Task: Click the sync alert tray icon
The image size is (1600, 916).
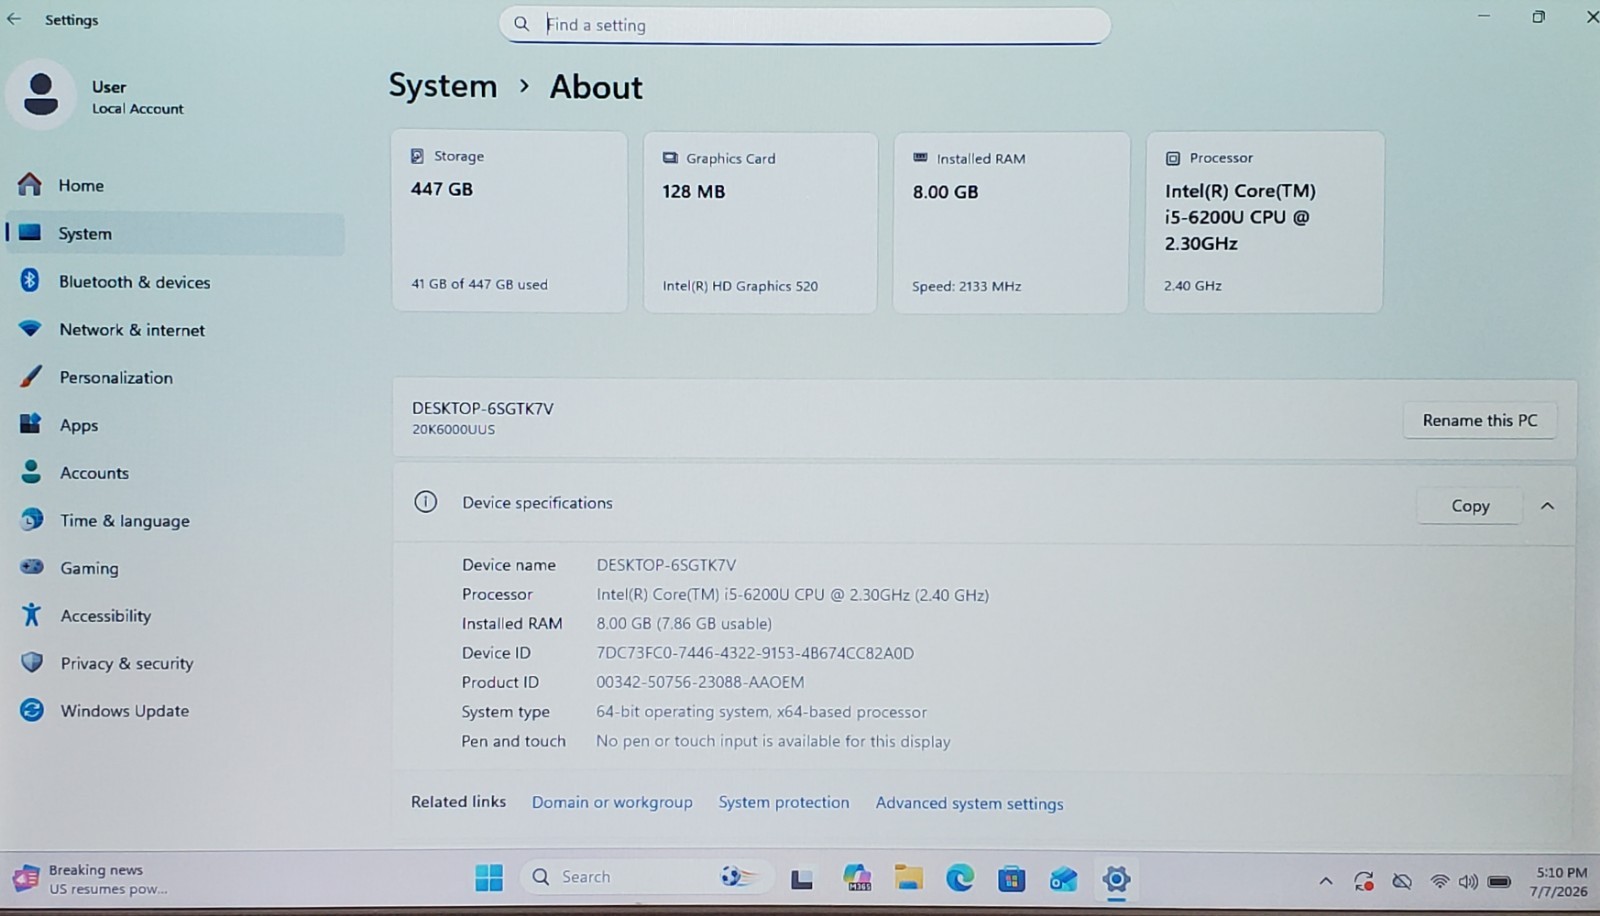Action: [1364, 881]
